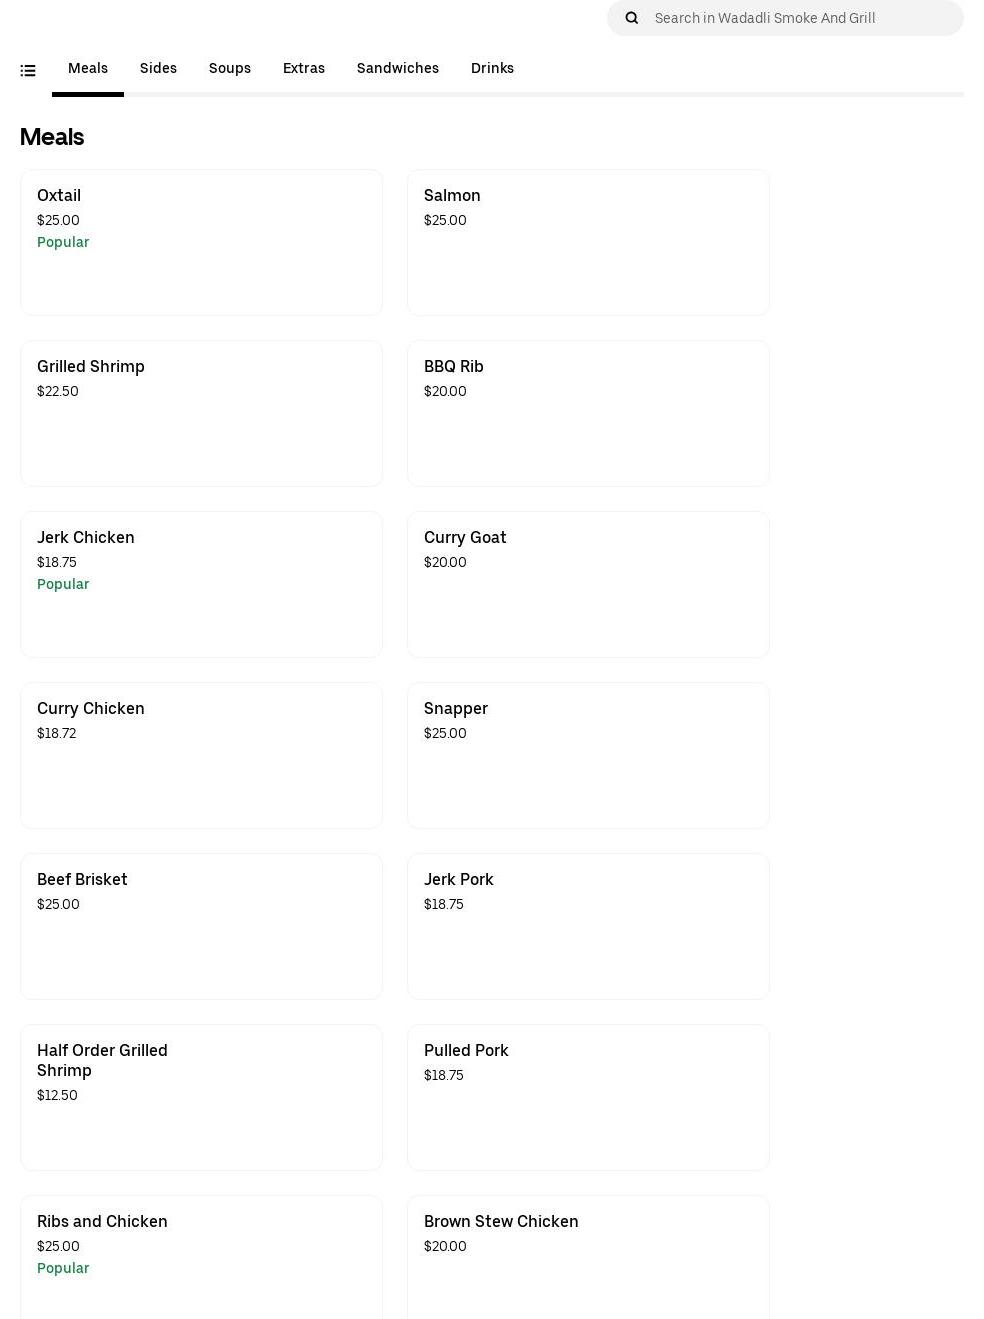The image size is (984, 1319).
Task: Click the search magnifier icon
Action: 632,18
